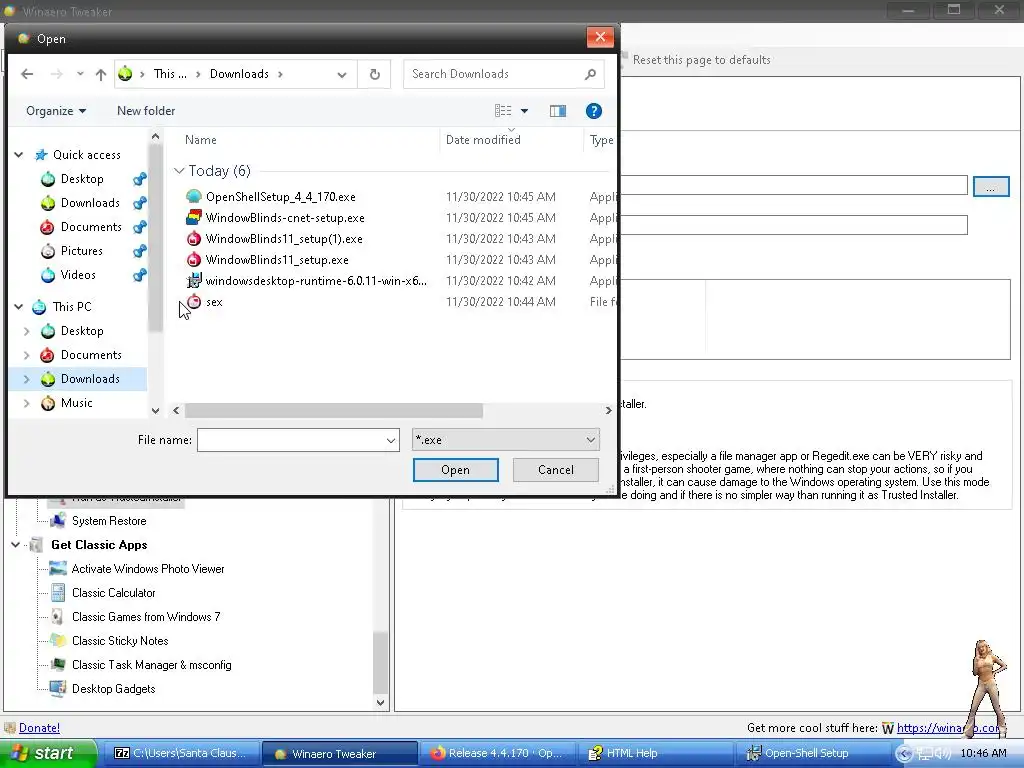Go back using the Back arrow

27,74
